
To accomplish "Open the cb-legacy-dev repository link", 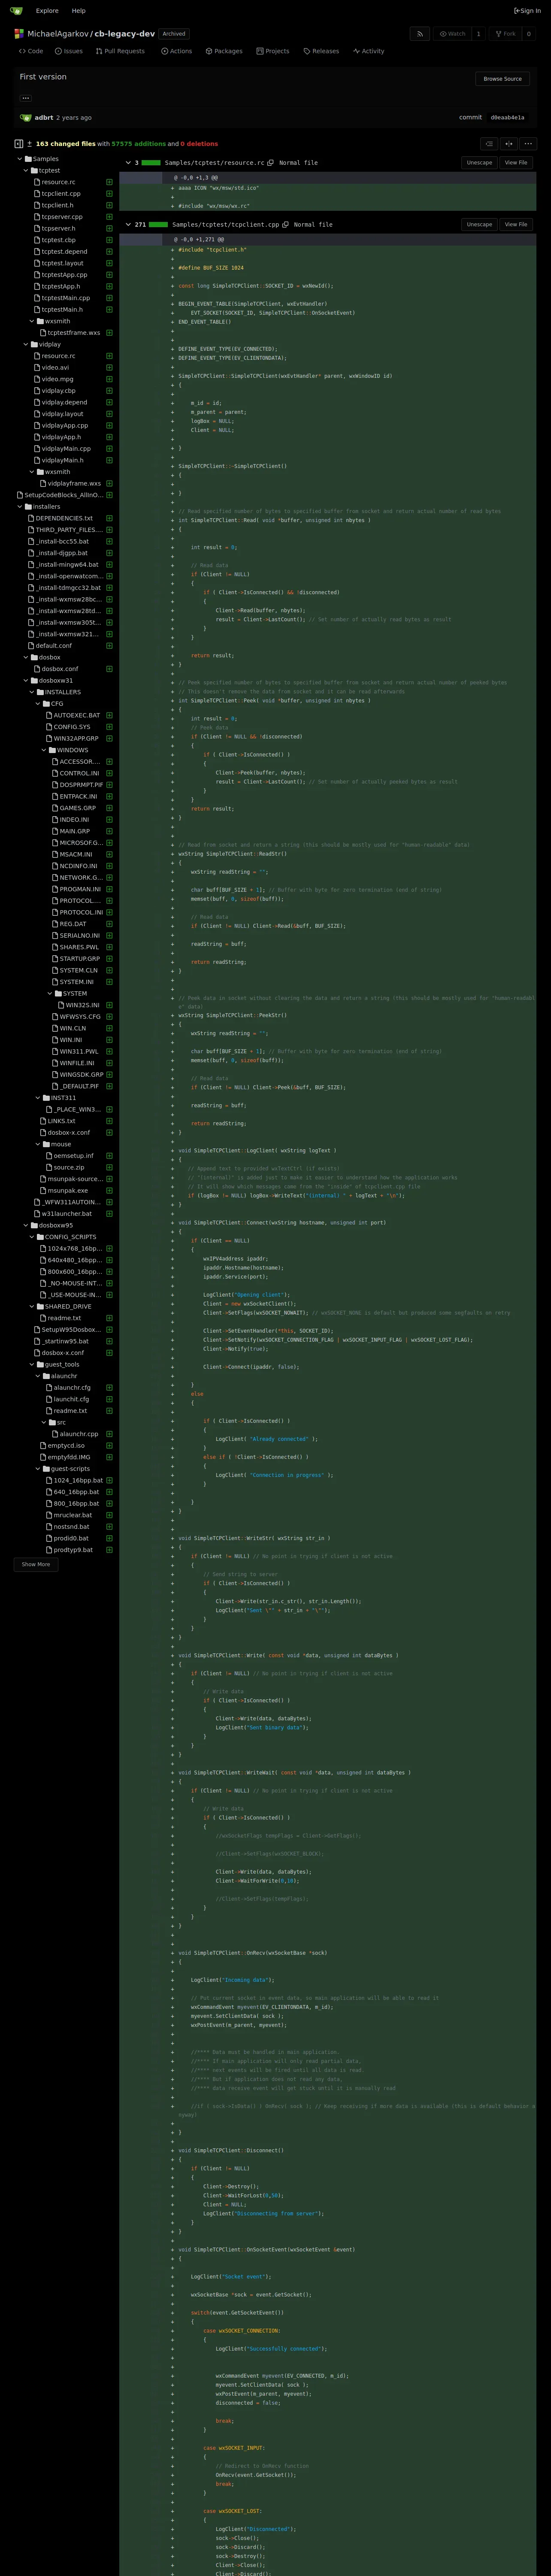I will click(x=125, y=34).
